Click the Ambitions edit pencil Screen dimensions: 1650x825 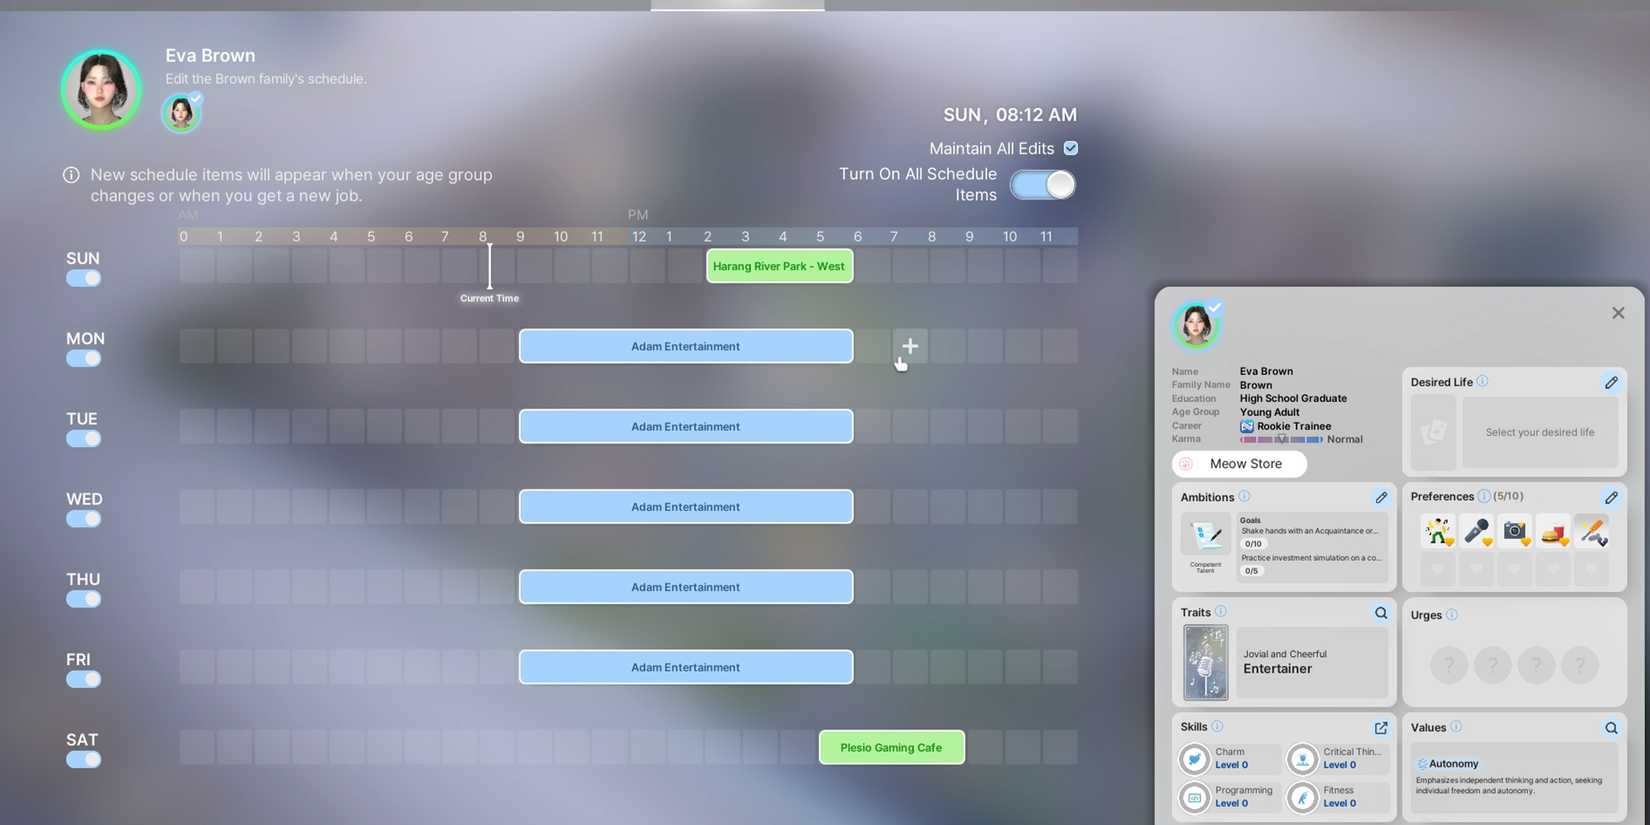pyautogui.click(x=1380, y=497)
